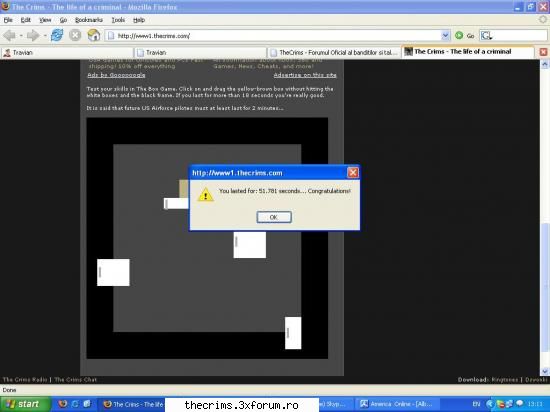Open Firefox icon in quick launch
Screen dimensions: 550x412
click(x=62, y=404)
